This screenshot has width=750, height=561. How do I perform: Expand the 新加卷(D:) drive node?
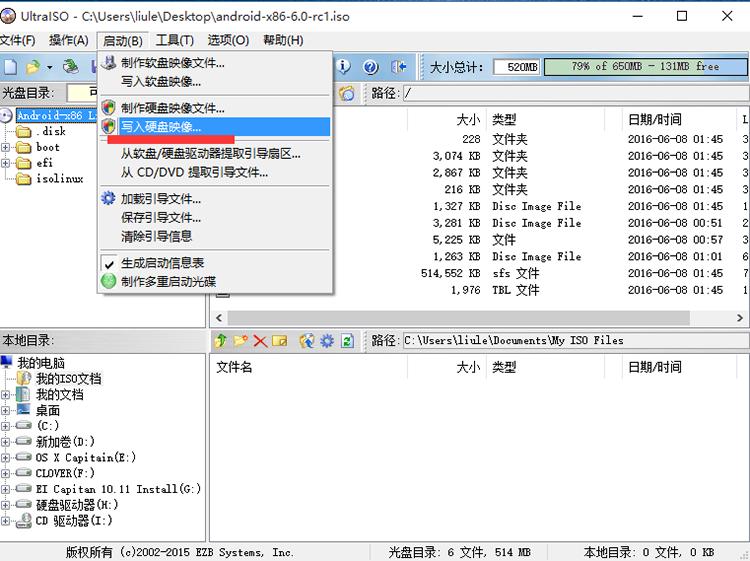click(x=5, y=442)
